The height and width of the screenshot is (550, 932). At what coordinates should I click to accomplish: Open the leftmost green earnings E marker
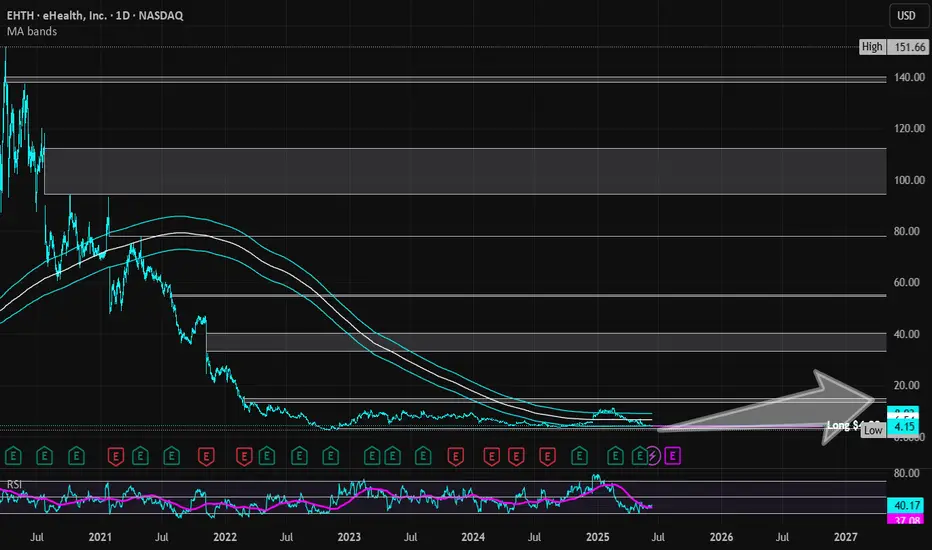13,456
